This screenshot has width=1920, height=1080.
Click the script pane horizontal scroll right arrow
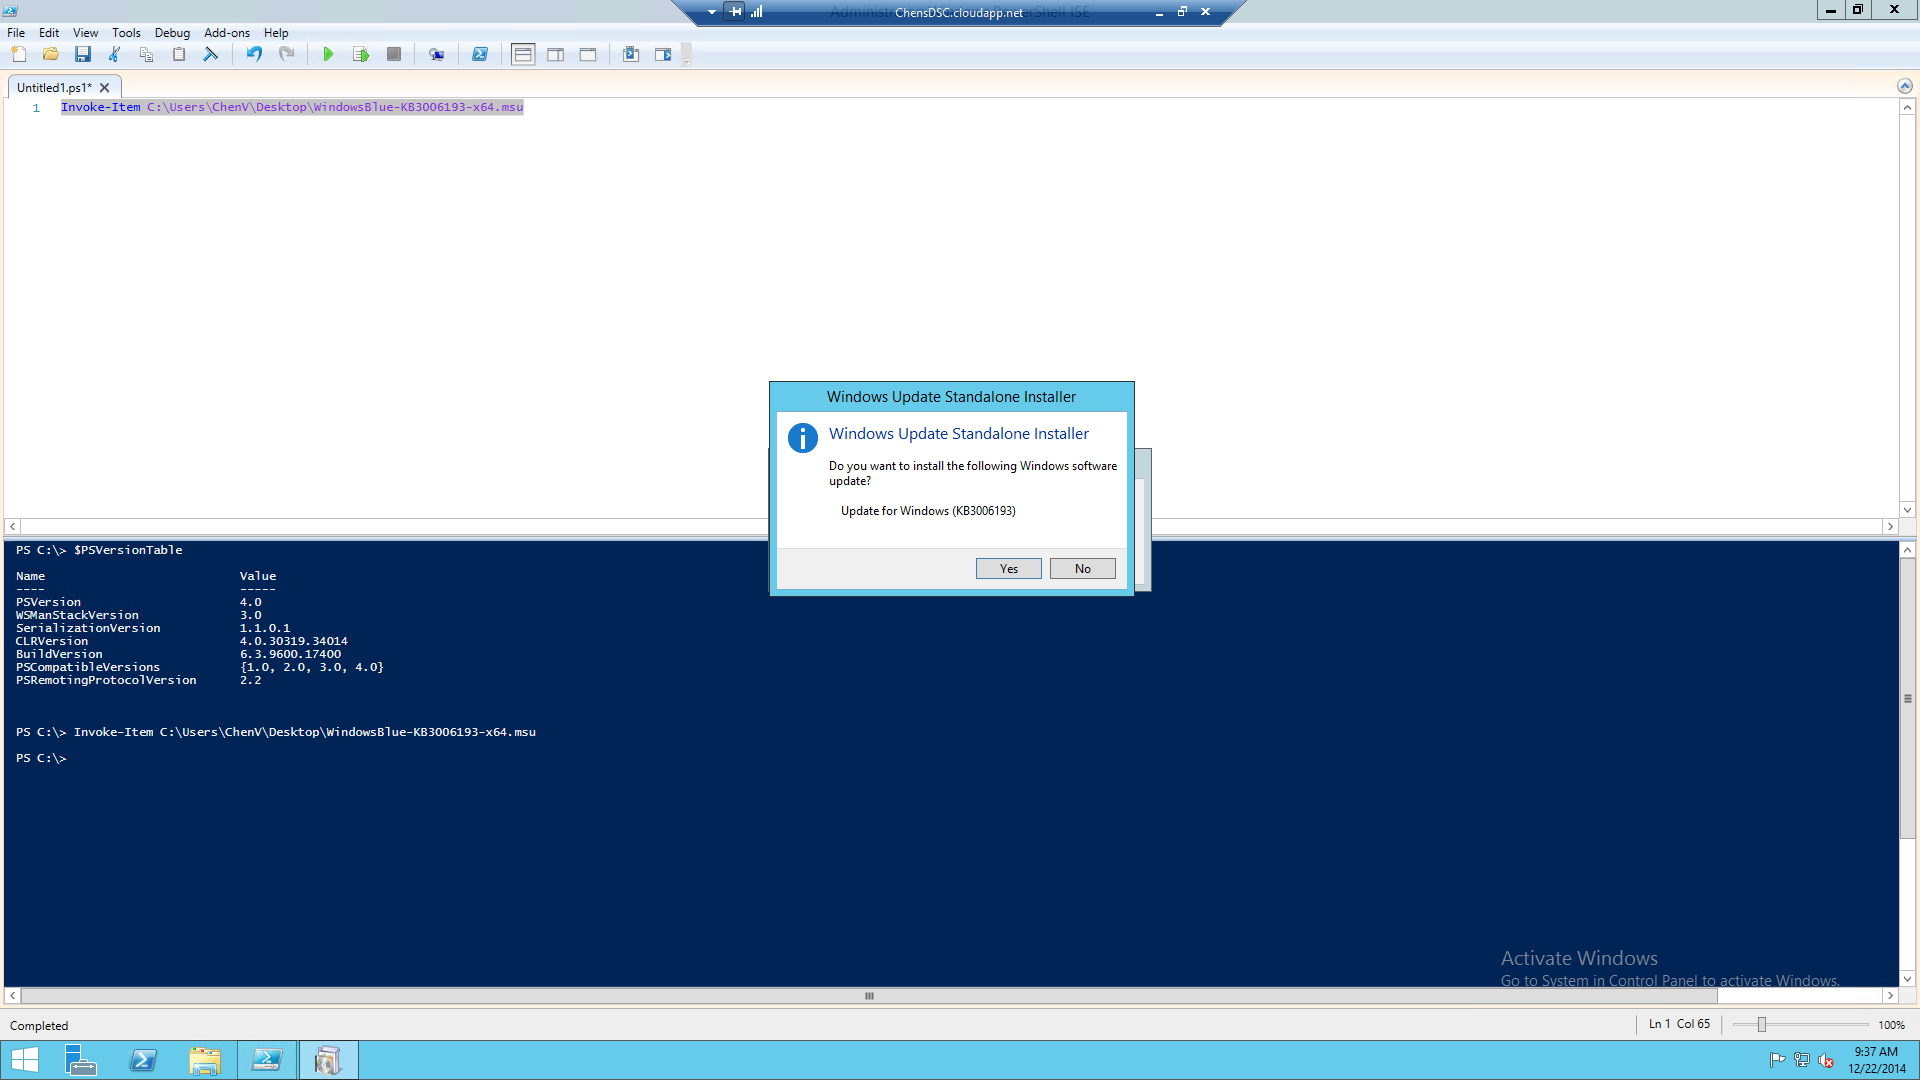pos(1889,526)
